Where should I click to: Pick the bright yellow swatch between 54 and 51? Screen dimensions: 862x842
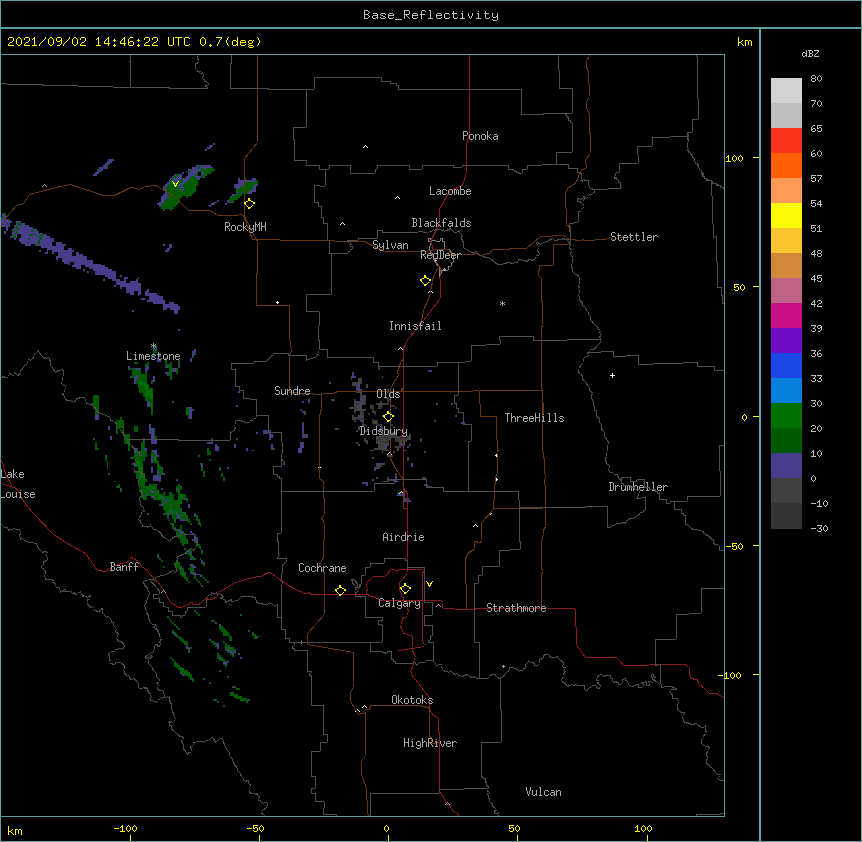[x=786, y=215]
